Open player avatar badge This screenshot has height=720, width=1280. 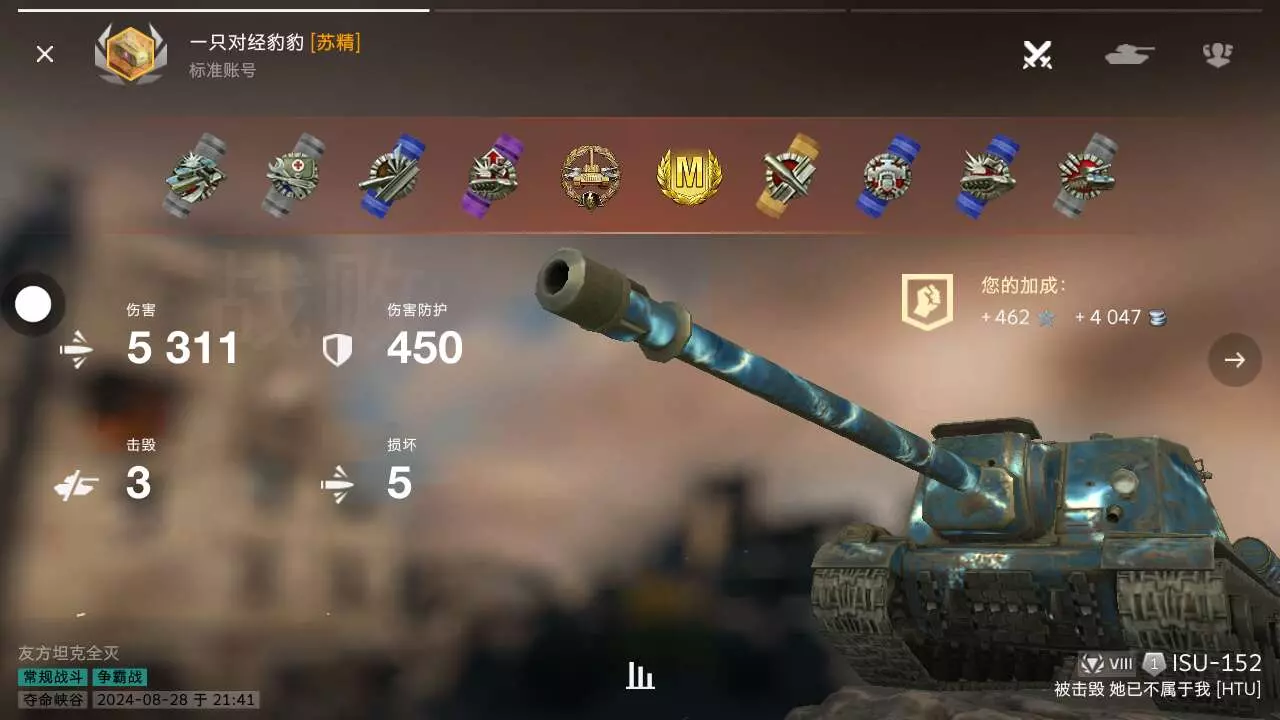[131, 53]
